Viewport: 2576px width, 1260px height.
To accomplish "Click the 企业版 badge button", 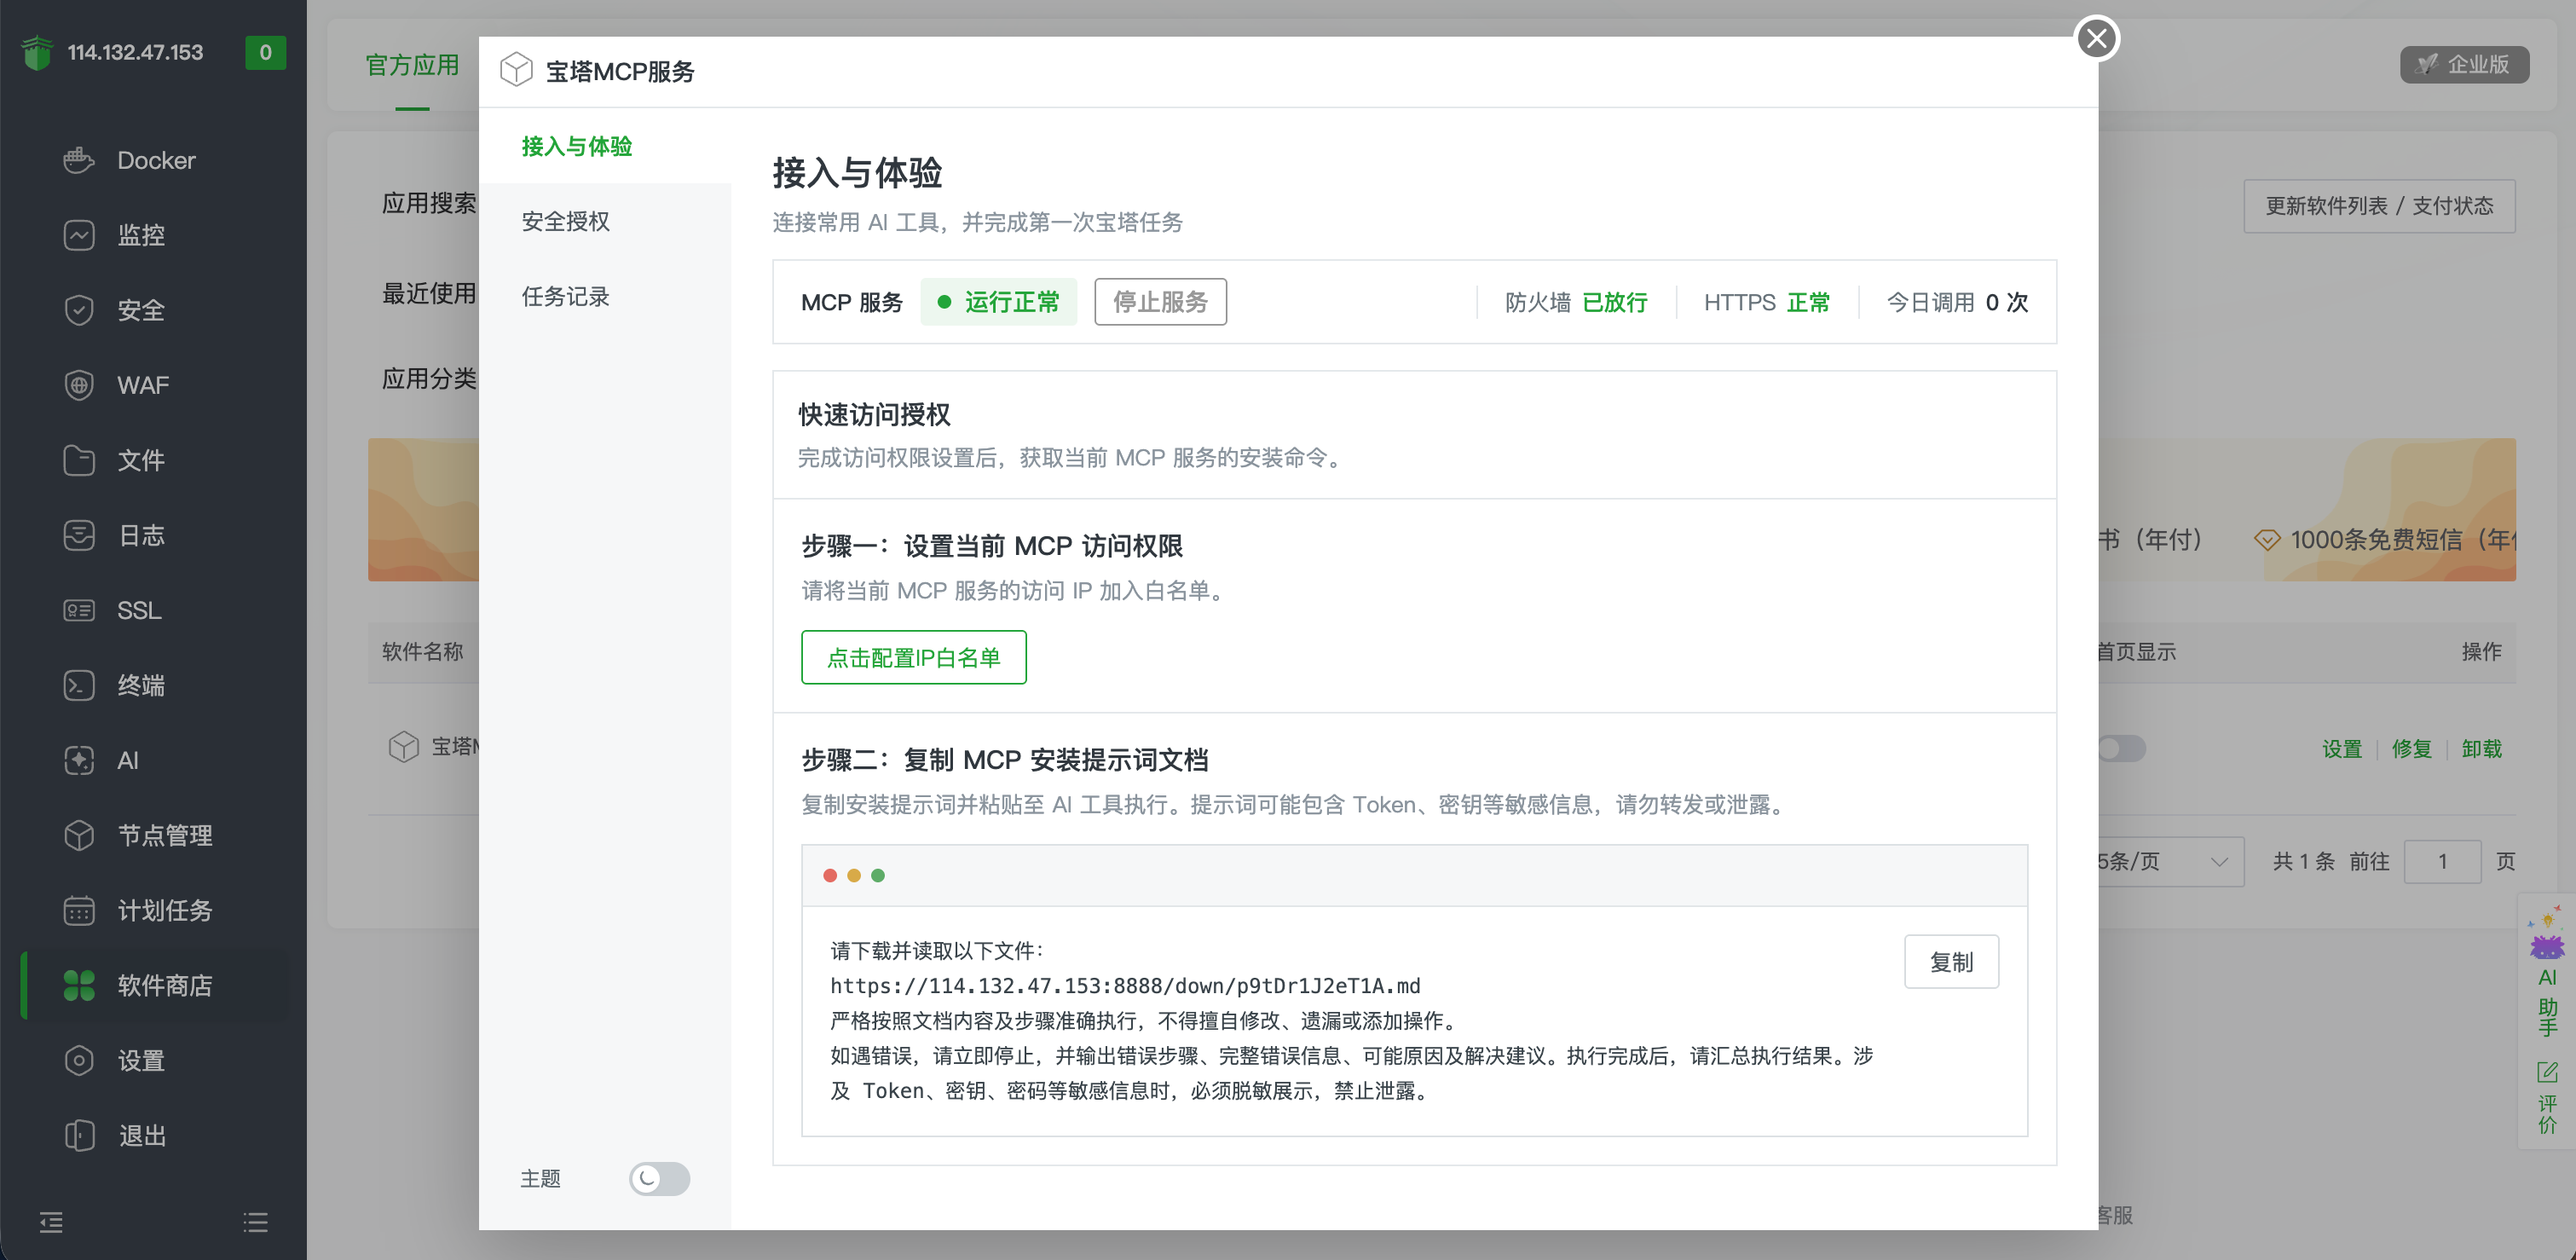I will click(x=2464, y=64).
